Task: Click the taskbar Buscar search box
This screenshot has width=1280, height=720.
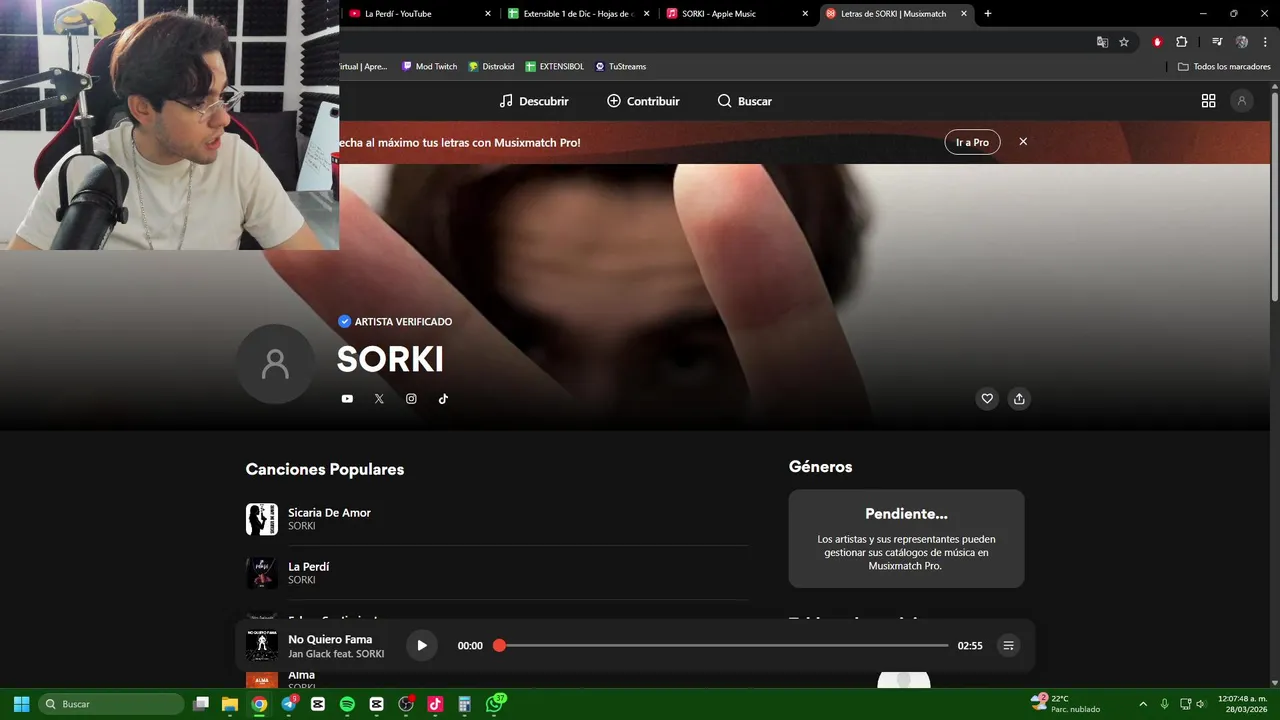Action: 111,704
